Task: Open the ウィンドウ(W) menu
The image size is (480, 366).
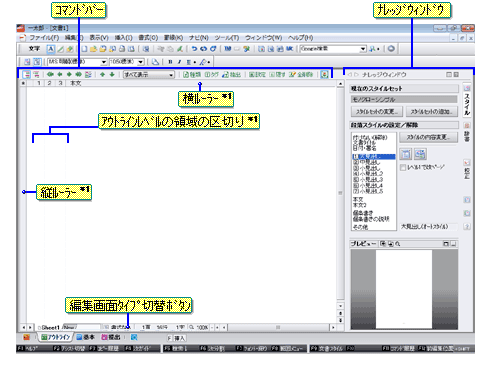Action: click(x=264, y=38)
